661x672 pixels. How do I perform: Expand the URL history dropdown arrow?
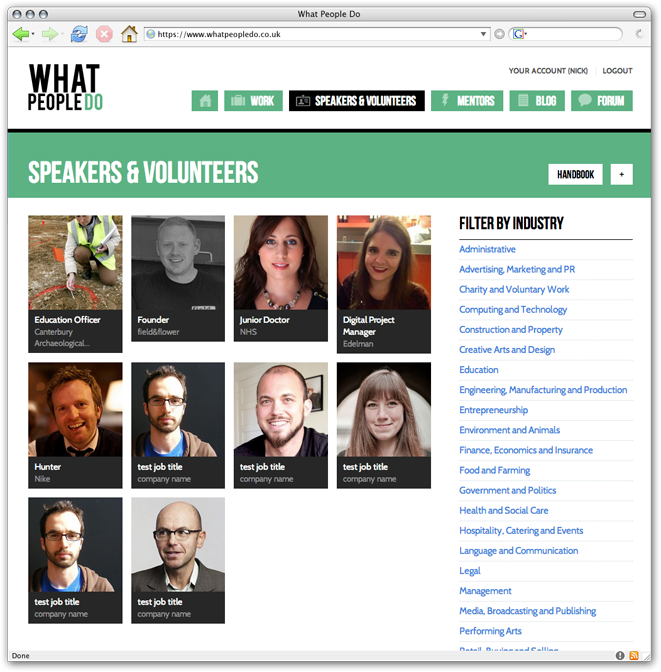483,34
